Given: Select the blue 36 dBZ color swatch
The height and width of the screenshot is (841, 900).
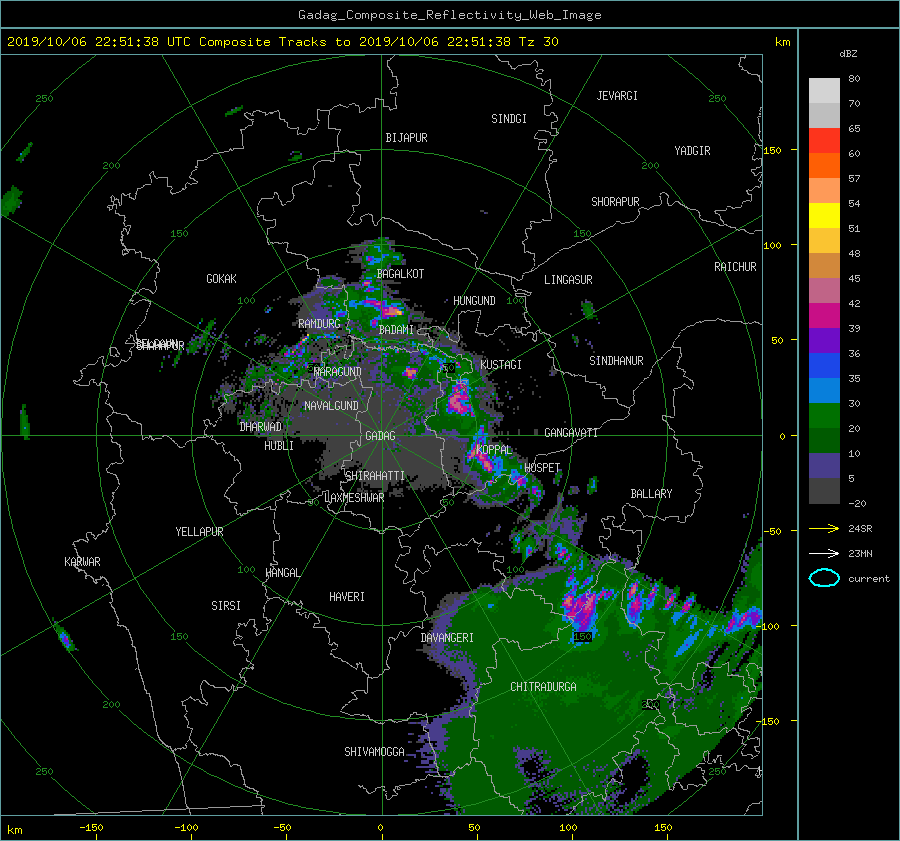Looking at the screenshot, I should click(824, 365).
